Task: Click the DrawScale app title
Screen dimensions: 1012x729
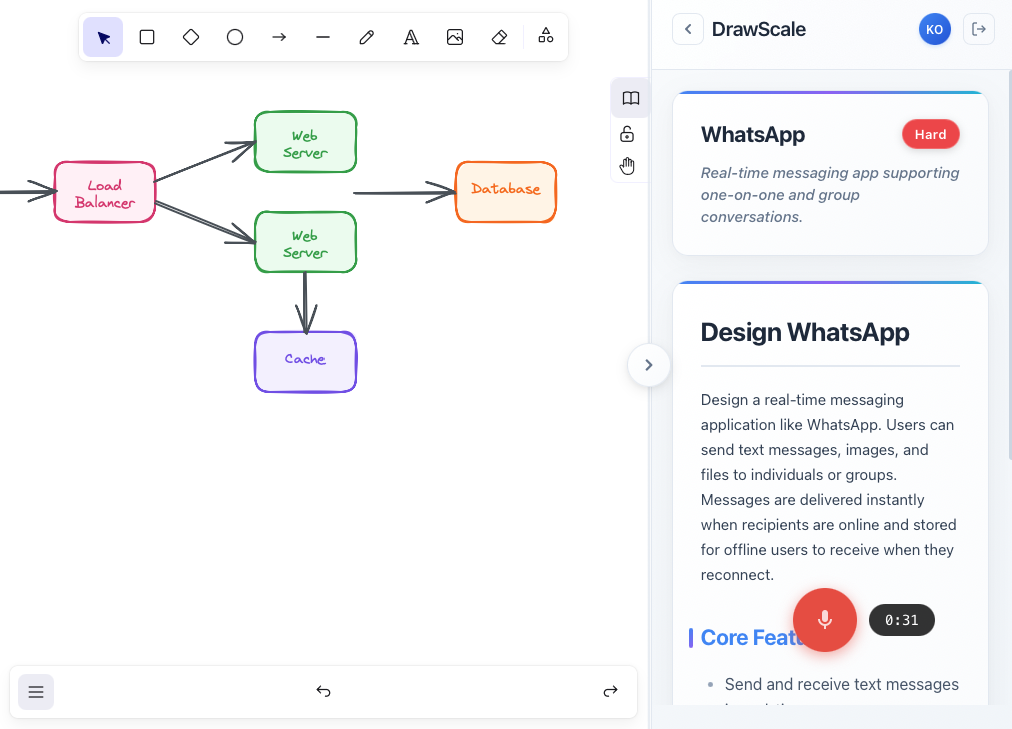Action: click(758, 29)
